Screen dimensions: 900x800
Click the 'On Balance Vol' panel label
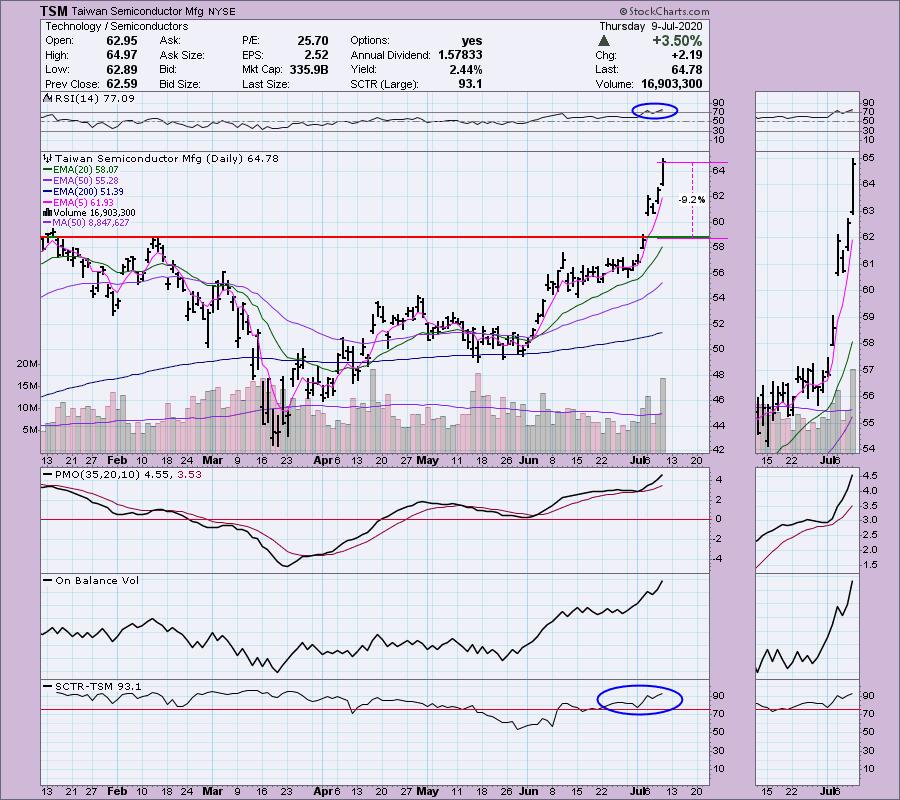97,581
